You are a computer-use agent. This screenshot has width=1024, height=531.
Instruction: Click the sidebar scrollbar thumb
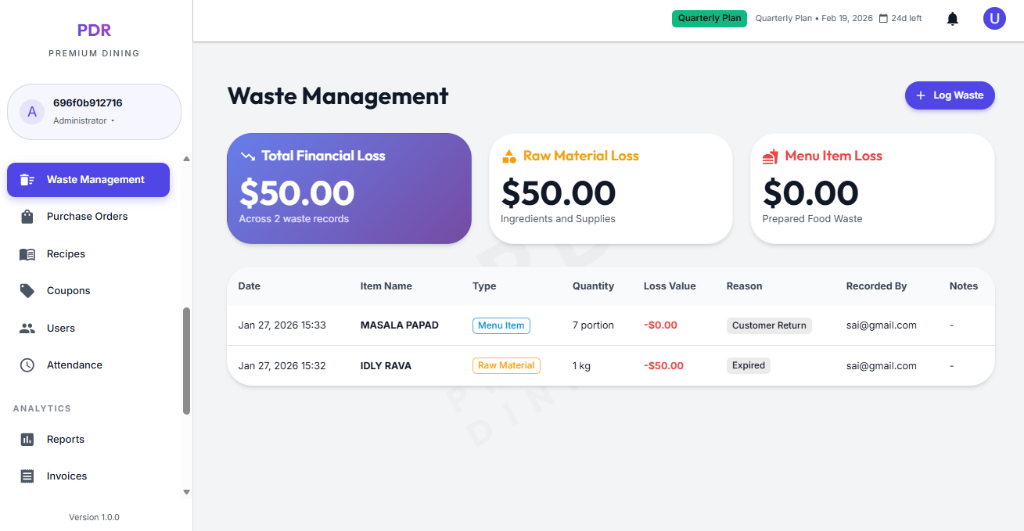pyautogui.click(x=186, y=360)
